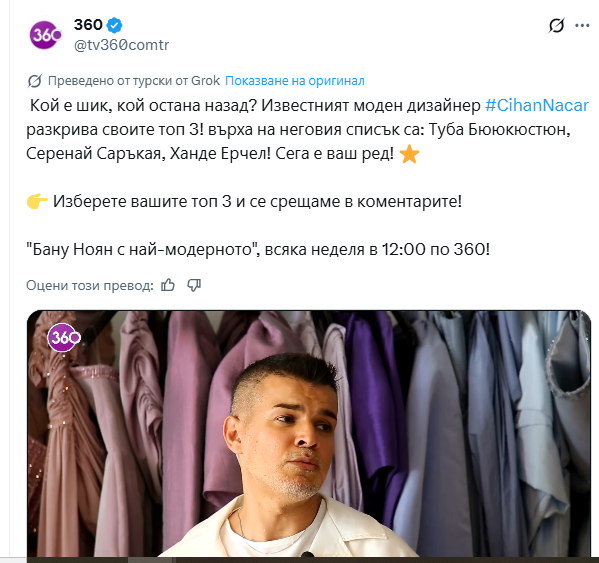Click the 'Преведено от турски от Grok' label
599x563 pixels.
coord(134,81)
